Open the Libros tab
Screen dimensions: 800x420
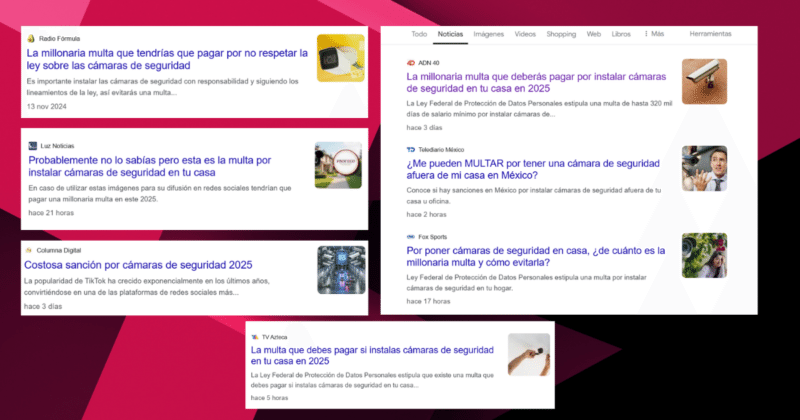coord(621,34)
